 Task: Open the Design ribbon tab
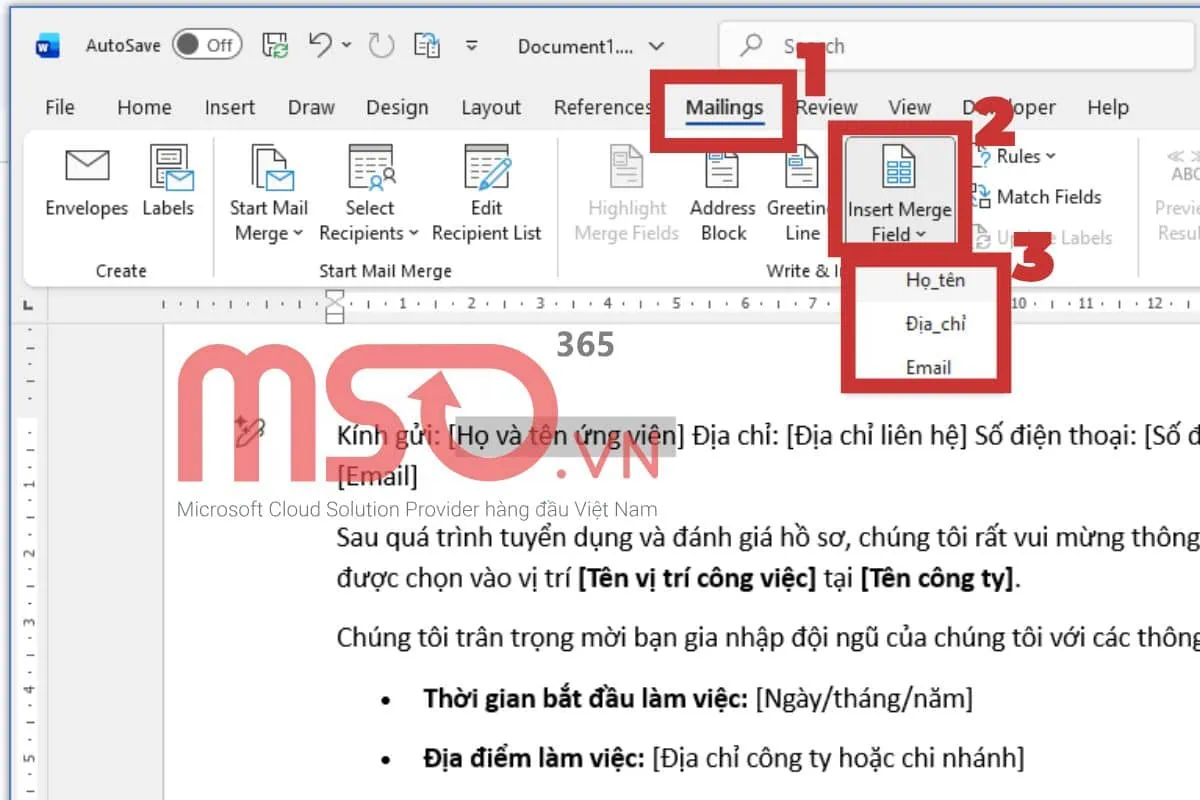click(x=397, y=107)
